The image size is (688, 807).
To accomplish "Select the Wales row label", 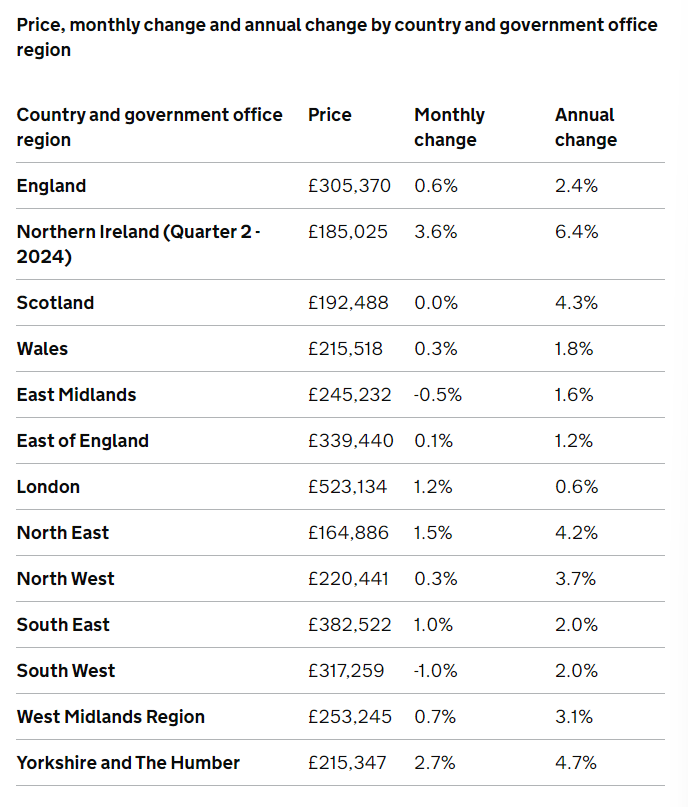I will [43, 349].
